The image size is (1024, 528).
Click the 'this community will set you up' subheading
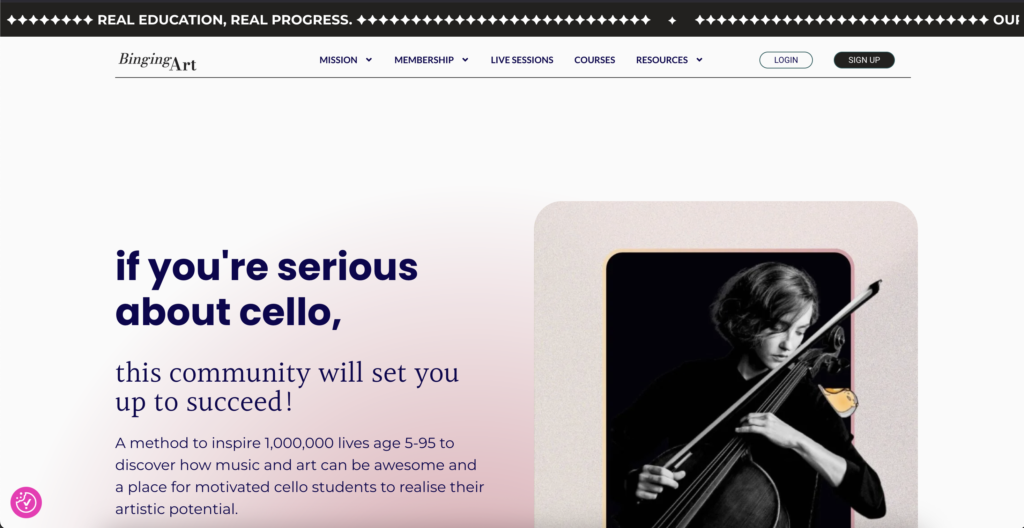click(287, 387)
